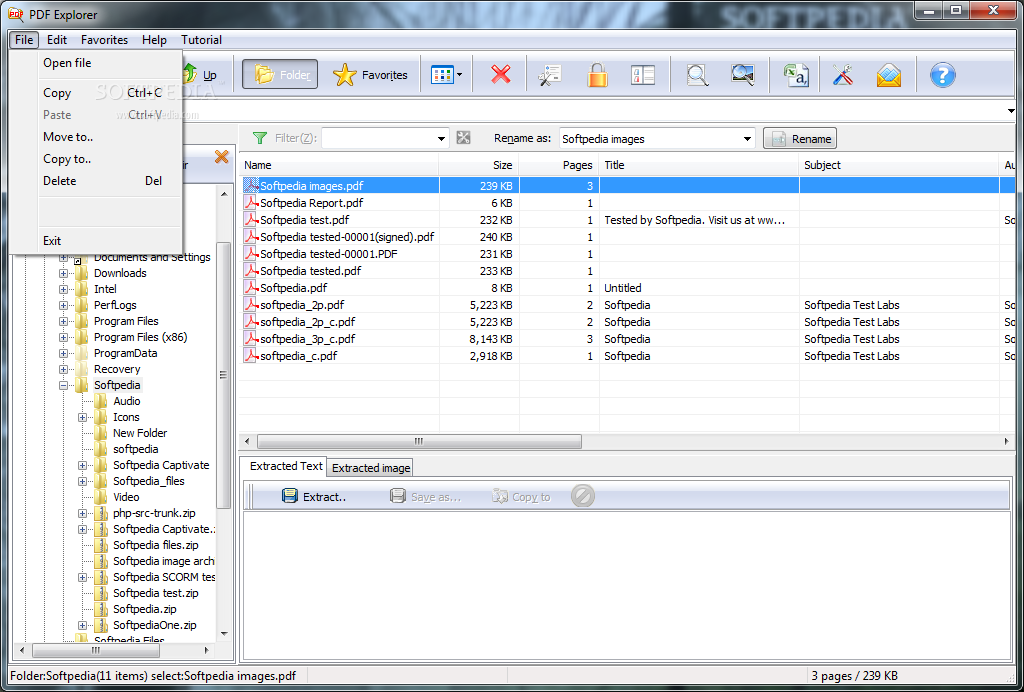
Task: Click the status bar text '3 pages / 239 KB'
Action: coord(854,676)
